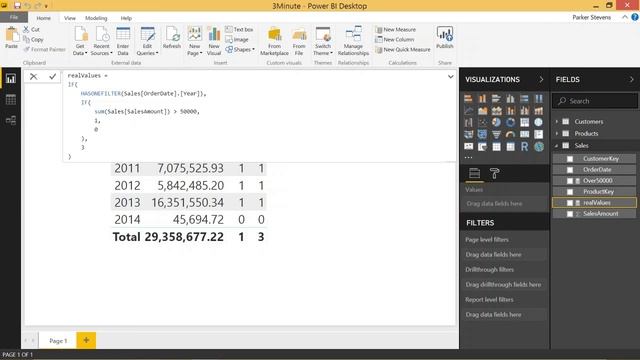
Task: Switch to Data view in left sidebar
Action: (x=11, y=100)
